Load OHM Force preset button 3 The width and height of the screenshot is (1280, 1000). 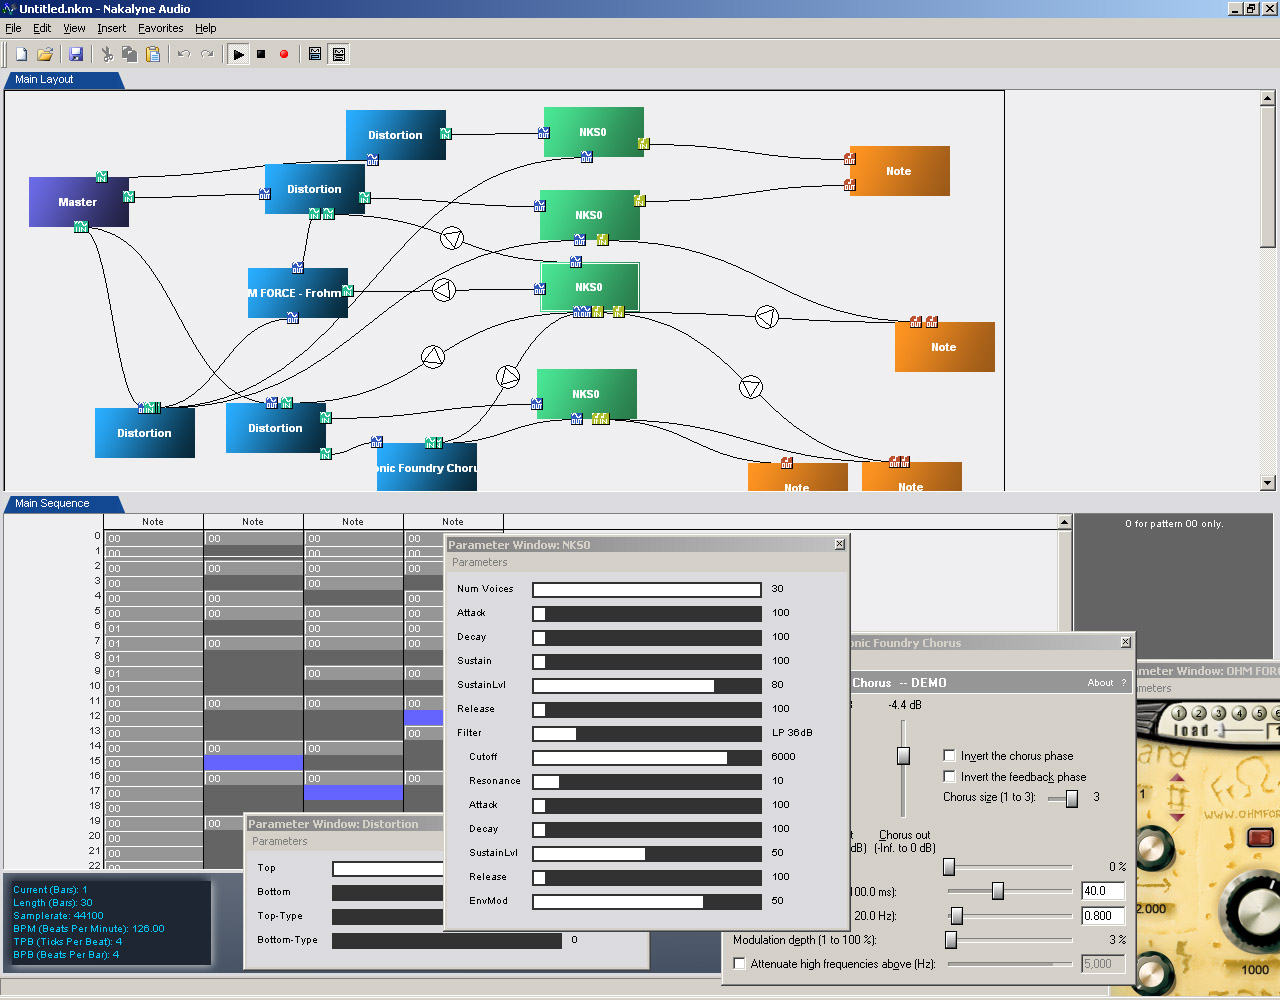[x=1218, y=713]
